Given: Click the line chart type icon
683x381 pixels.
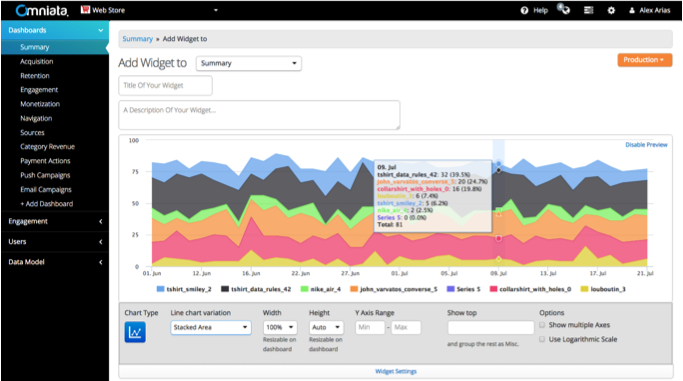Looking at the screenshot, I should pyautogui.click(x=135, y=332).
